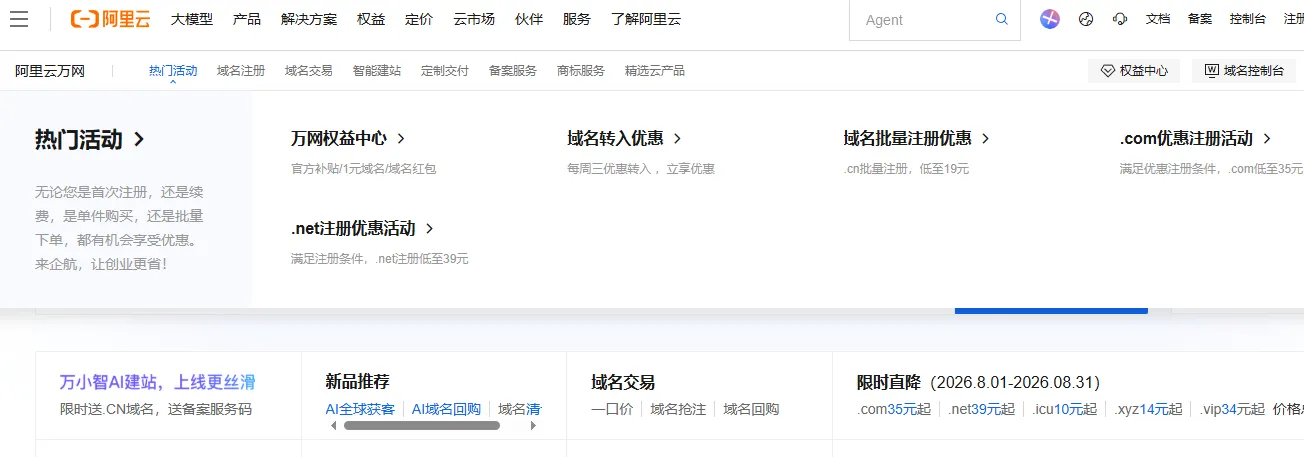1304x457 pixels.
Task: Open the 解决方案 top menu
Action: tap(309, 19)
